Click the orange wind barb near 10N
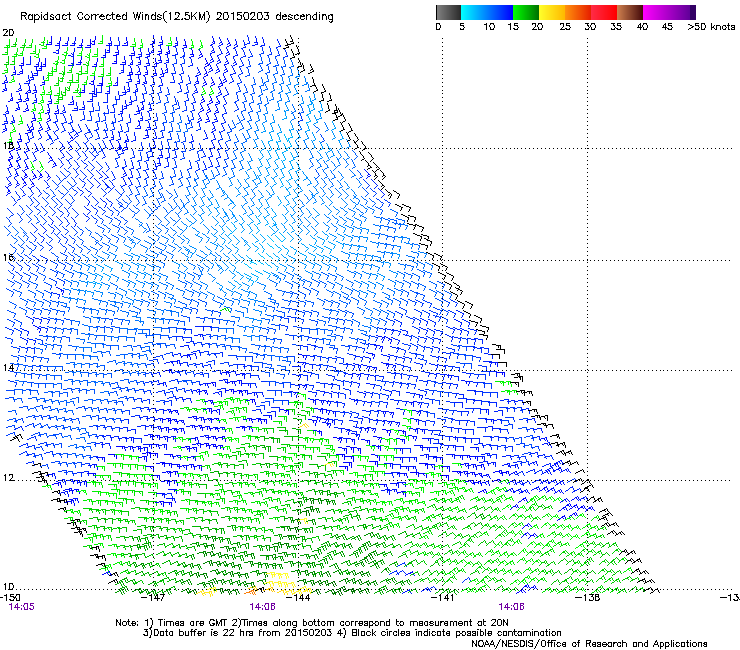The image size is (740, 650). click(251, 591)
